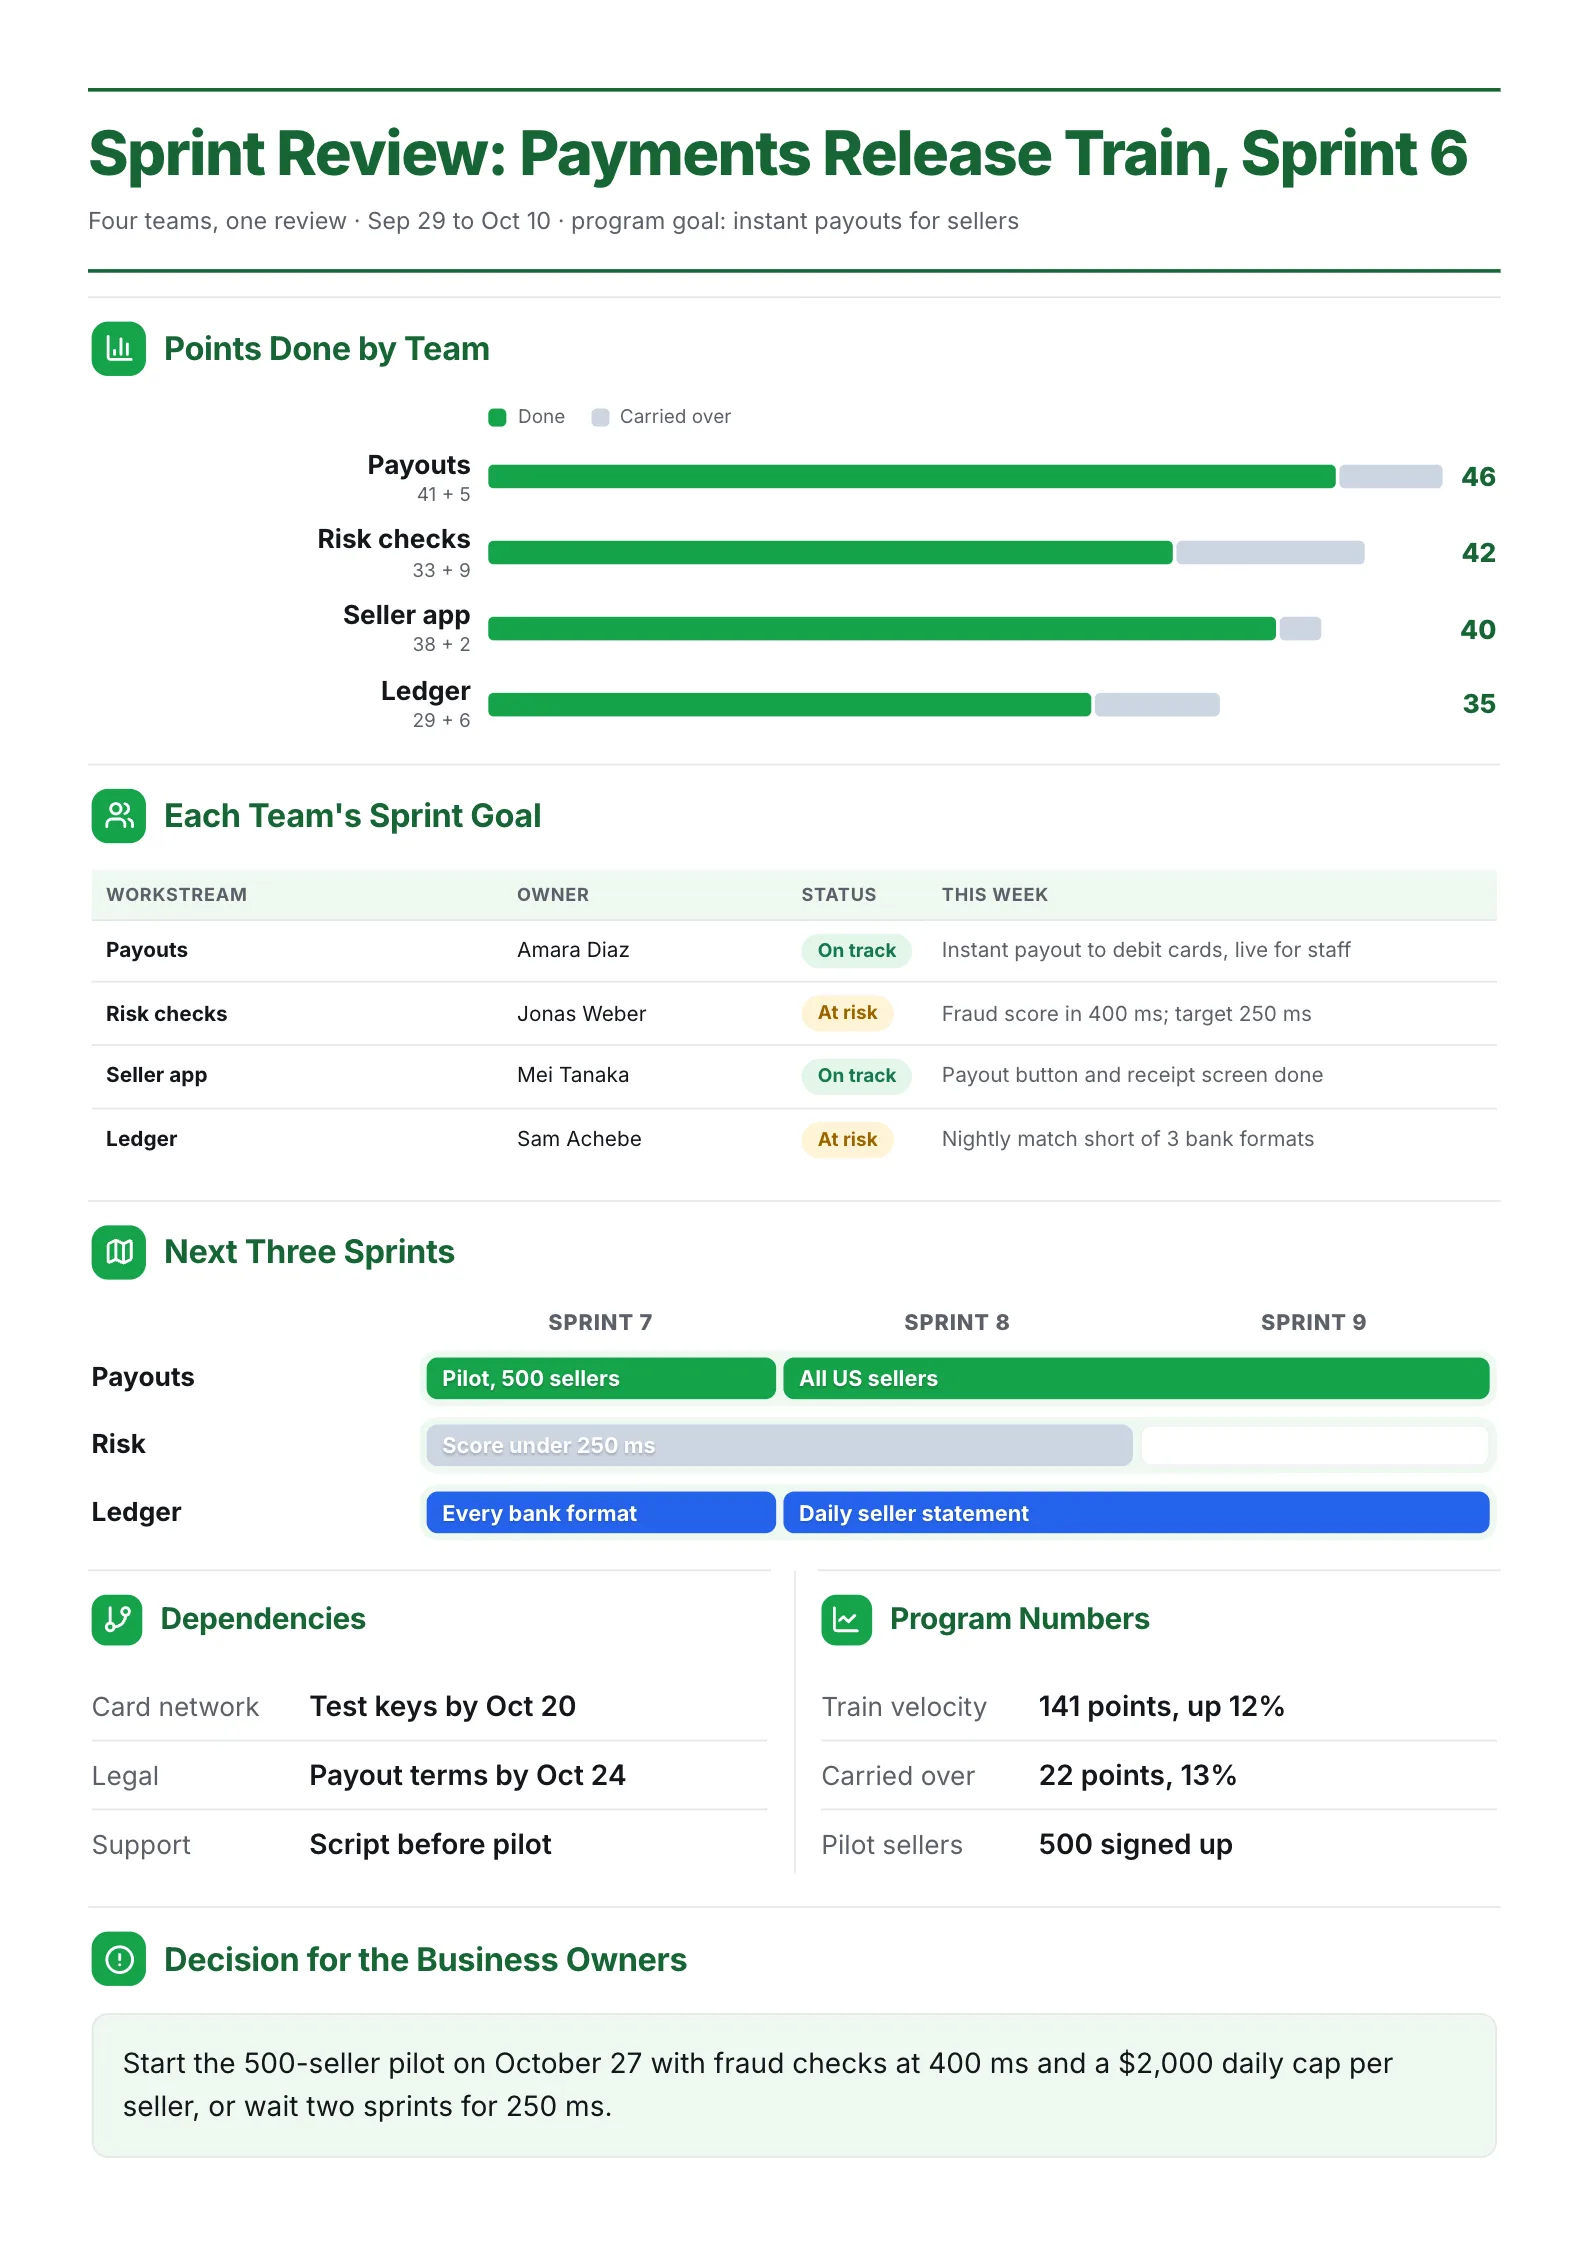Screen dimensions: 1588x2246
Task: Click 141 points, up 12% velocity value
Action: coord(1161,1706)
